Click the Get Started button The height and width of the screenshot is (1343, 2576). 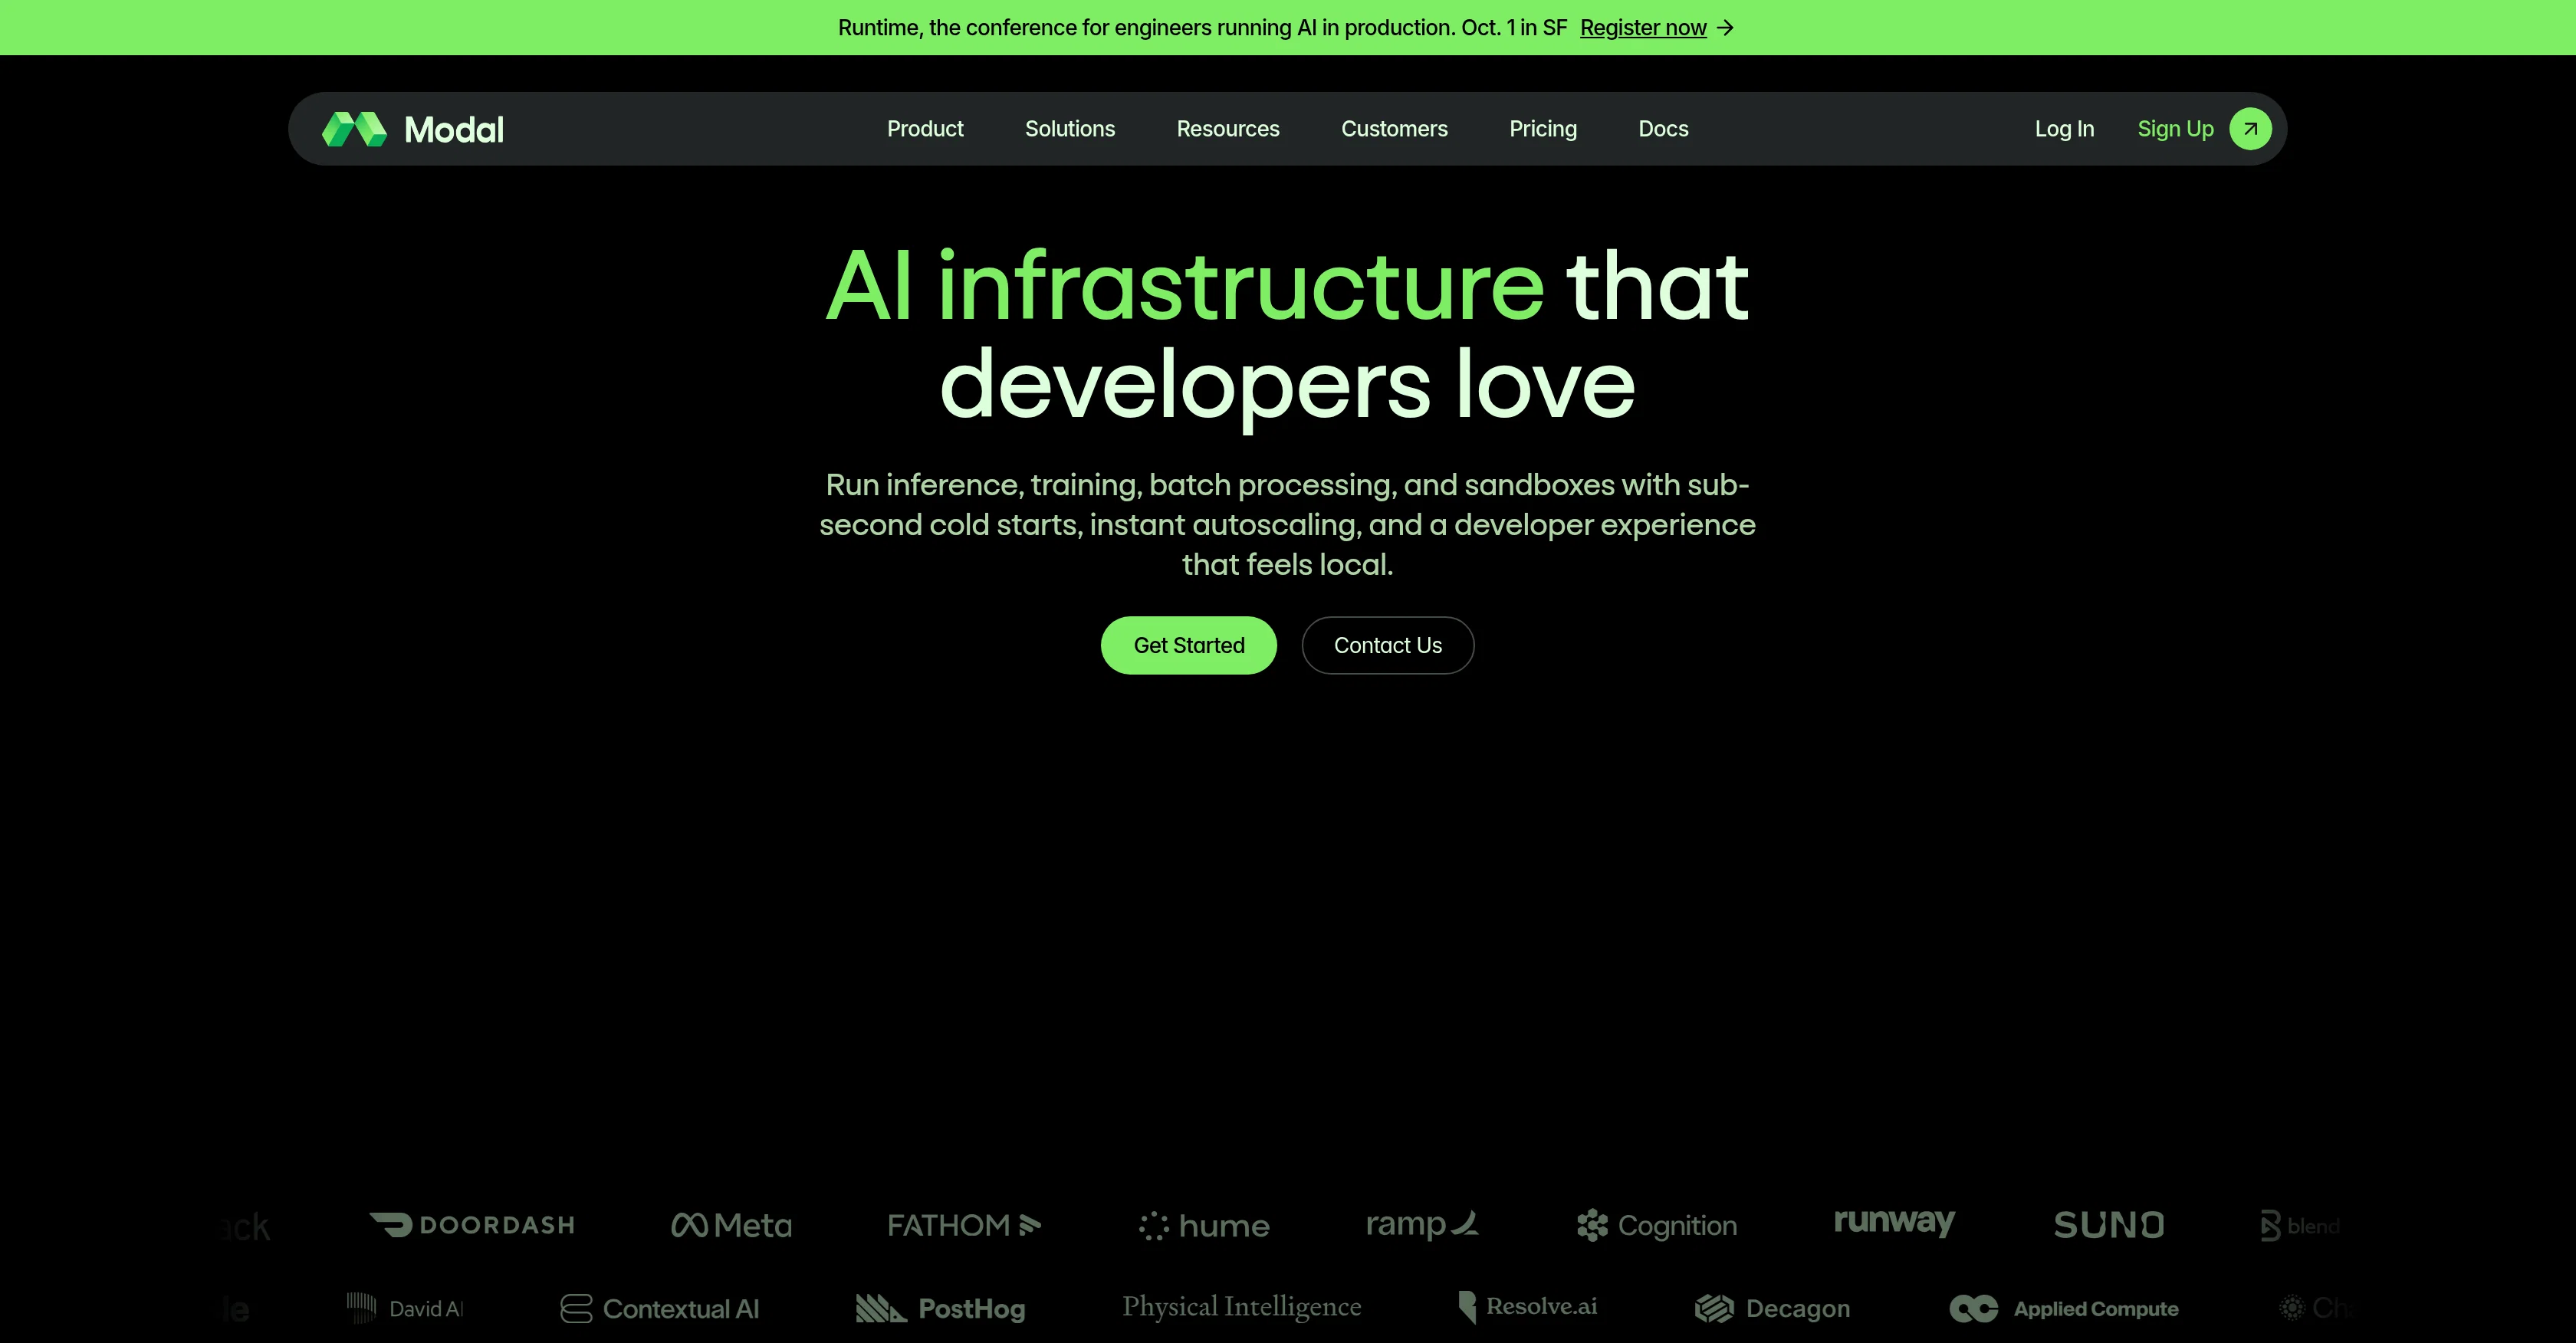coord(1189,646)
